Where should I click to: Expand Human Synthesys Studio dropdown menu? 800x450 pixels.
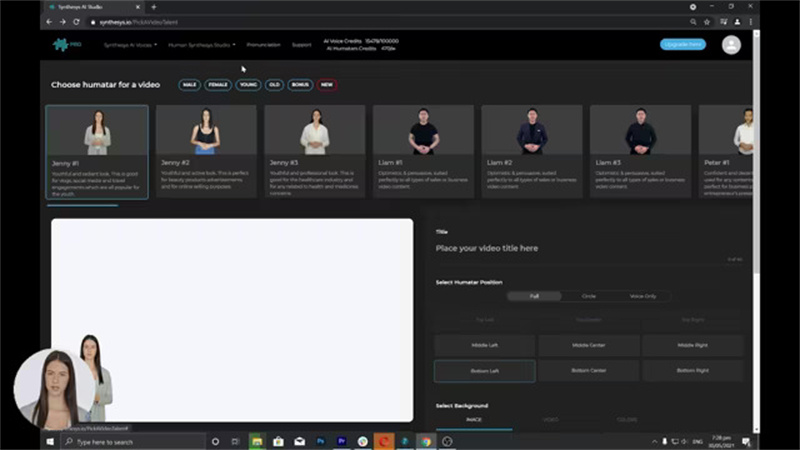coord(202,45)
